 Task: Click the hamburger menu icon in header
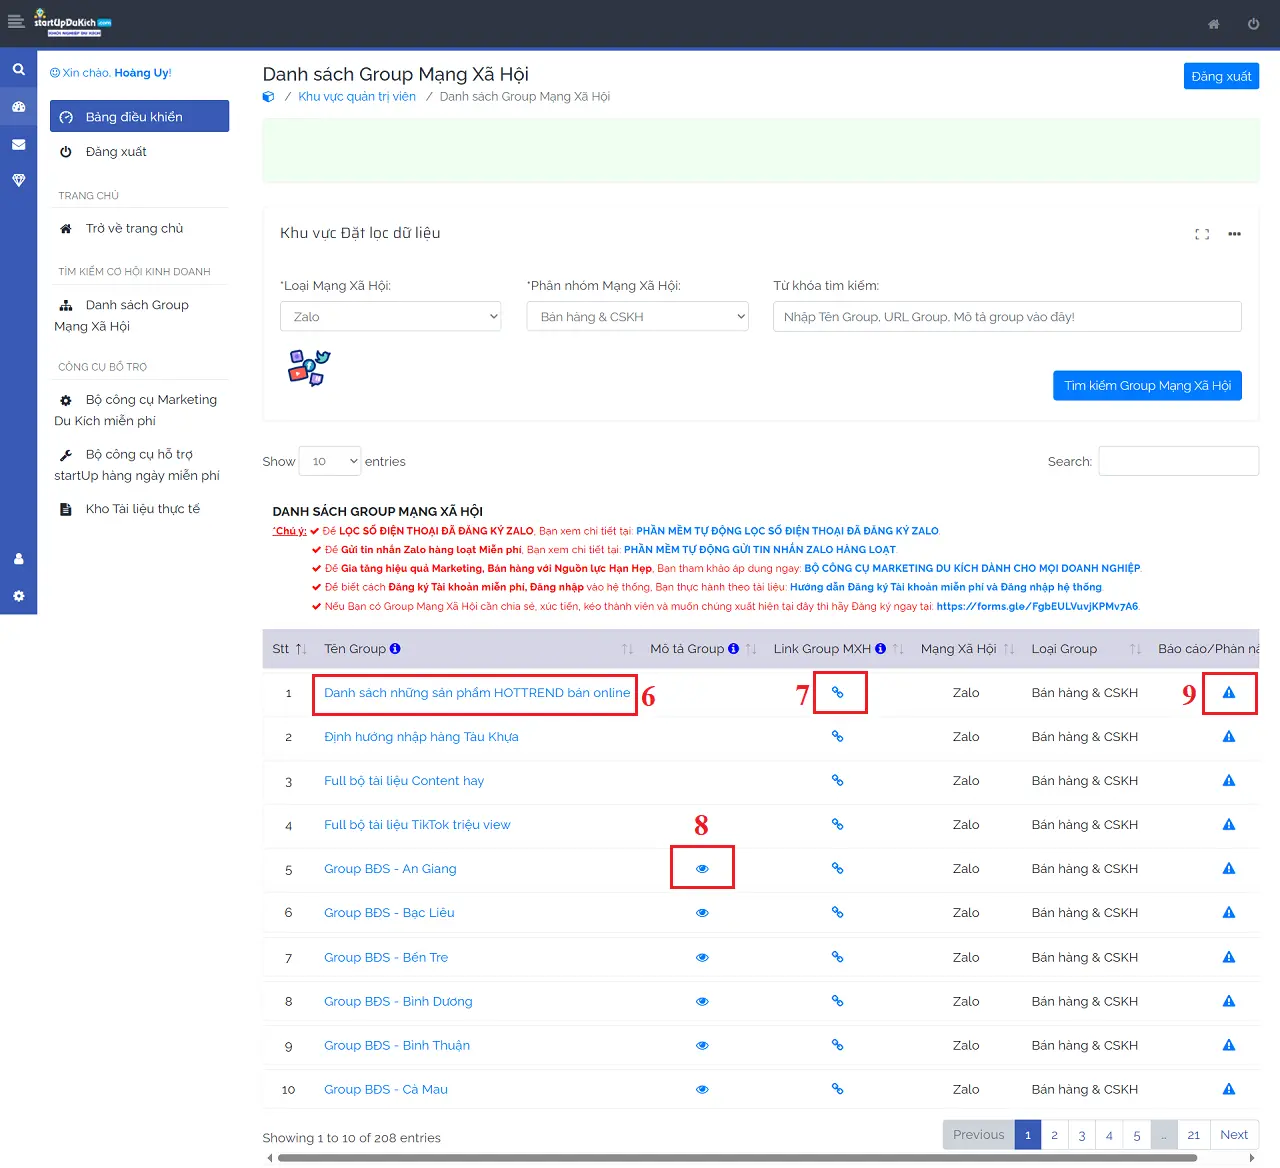16,22
